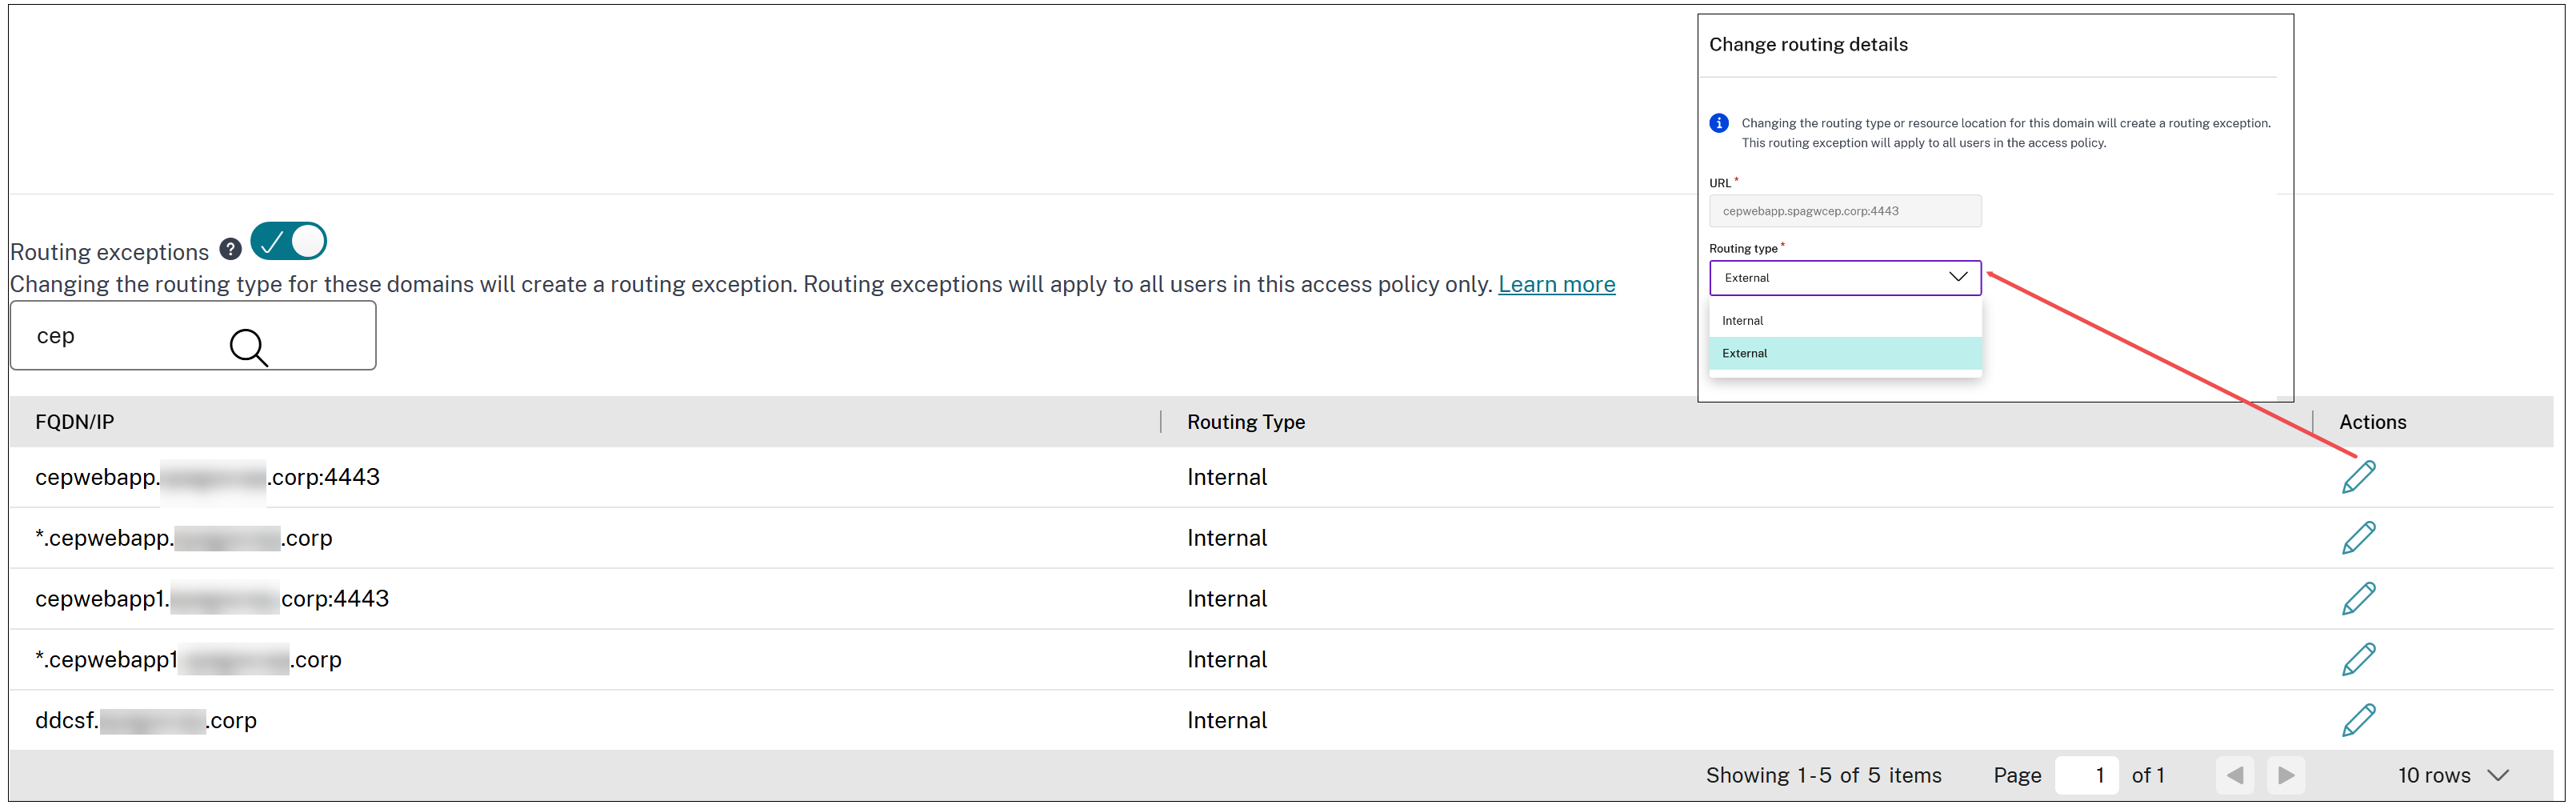Screen dimensions: 2576x809
Task: Disable the Routing exceptions toggle
Action: [289, 240]
